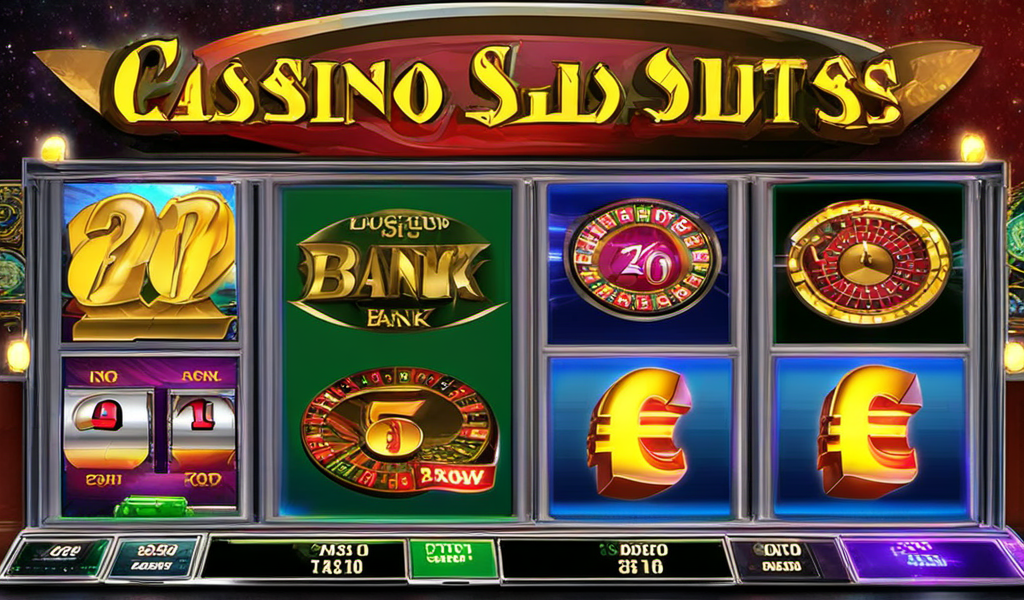Click the right golden euro symbol

click(x=869, y=432)
